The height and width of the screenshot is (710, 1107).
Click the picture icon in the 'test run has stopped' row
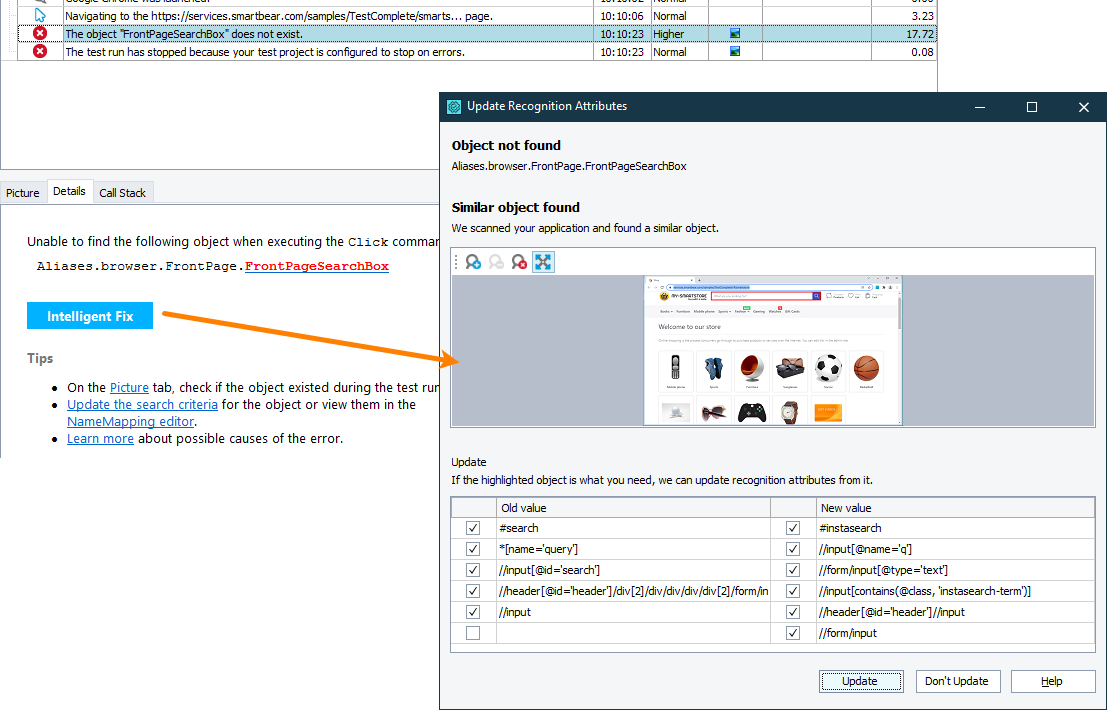tap(735, 52)
